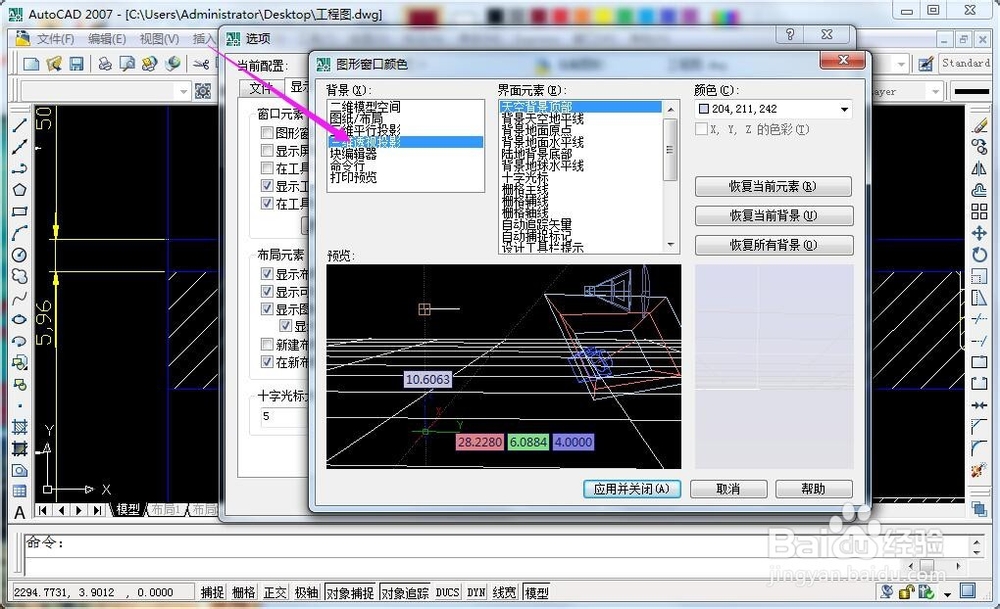Click the Open file toolbar icon

[54, 63]
